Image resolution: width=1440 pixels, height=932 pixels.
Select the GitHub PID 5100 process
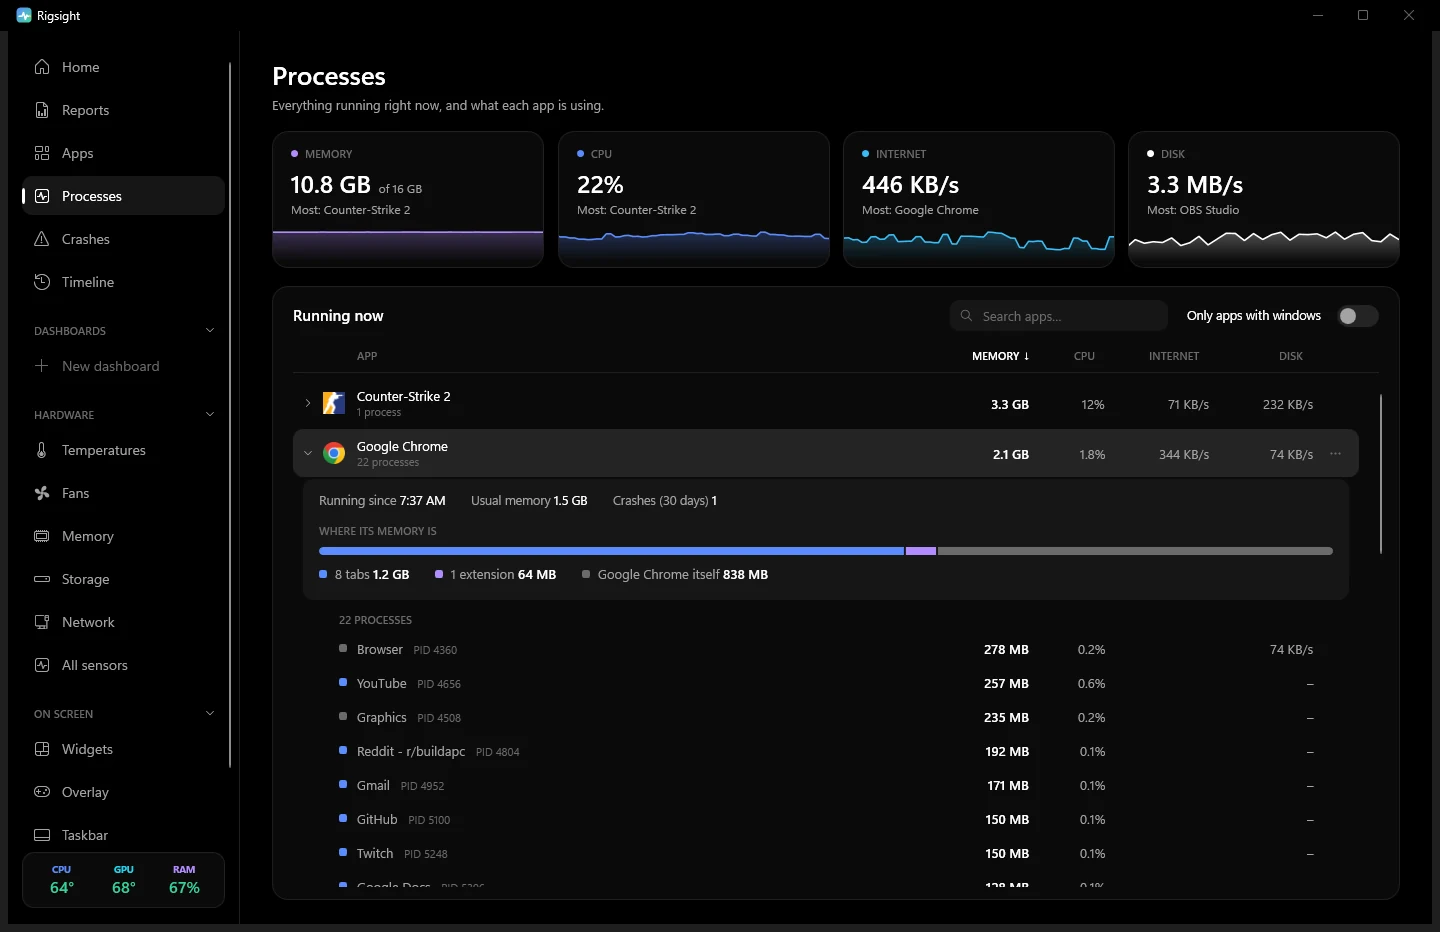(826, 820)
